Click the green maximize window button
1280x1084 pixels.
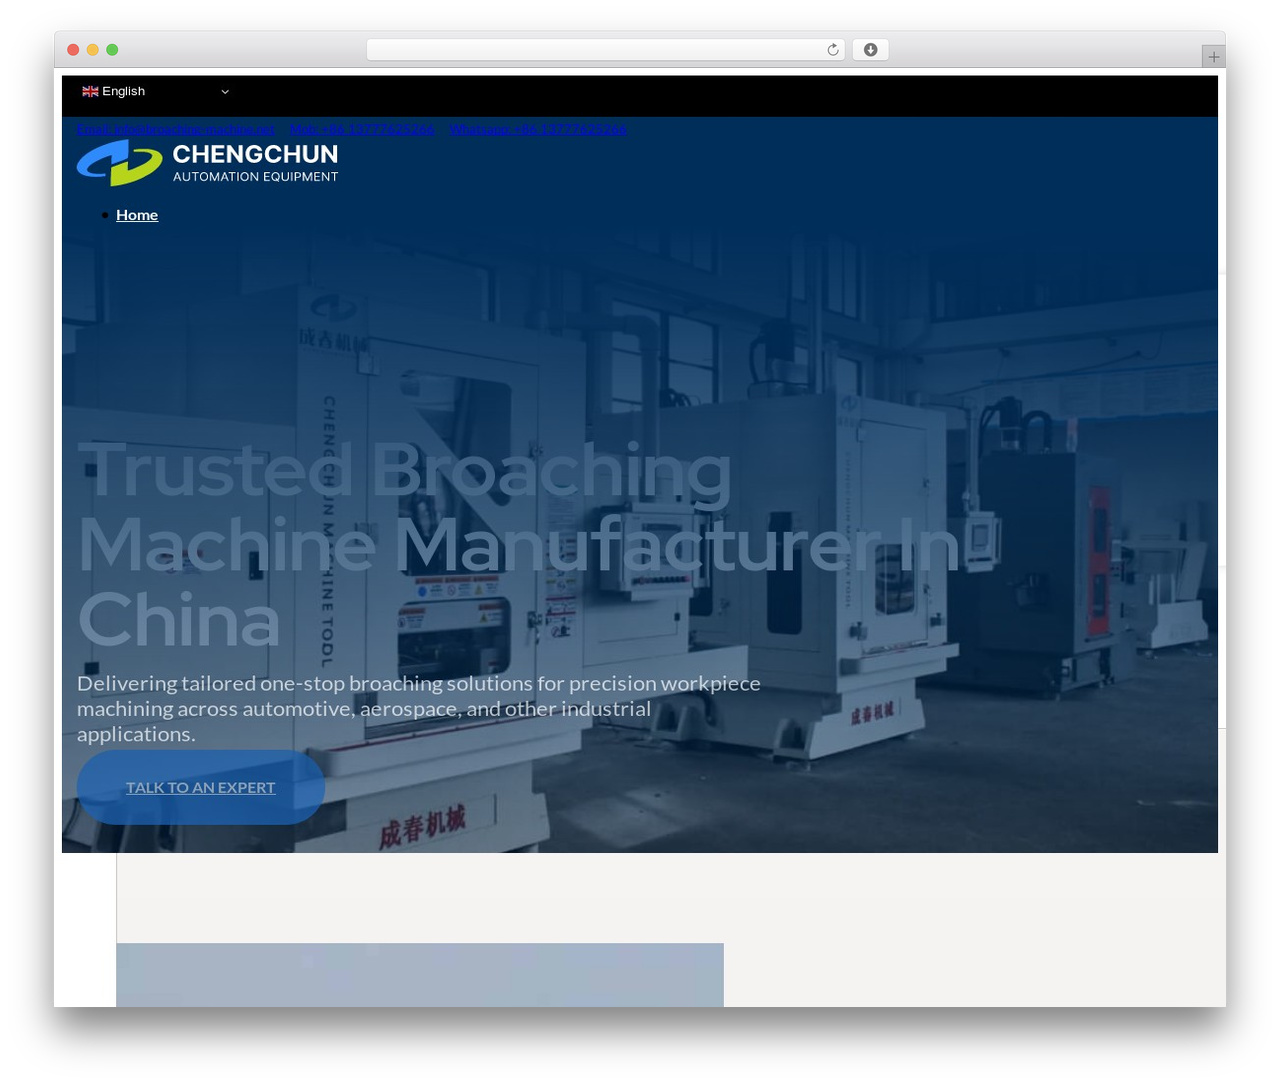coord(112,50)
